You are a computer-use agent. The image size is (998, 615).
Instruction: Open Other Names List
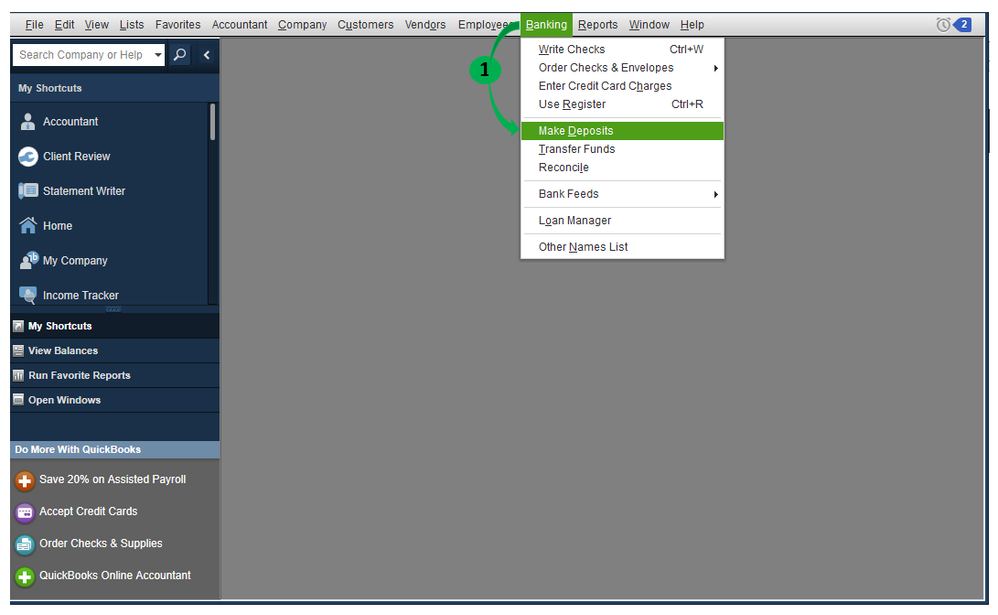(622, 247)
